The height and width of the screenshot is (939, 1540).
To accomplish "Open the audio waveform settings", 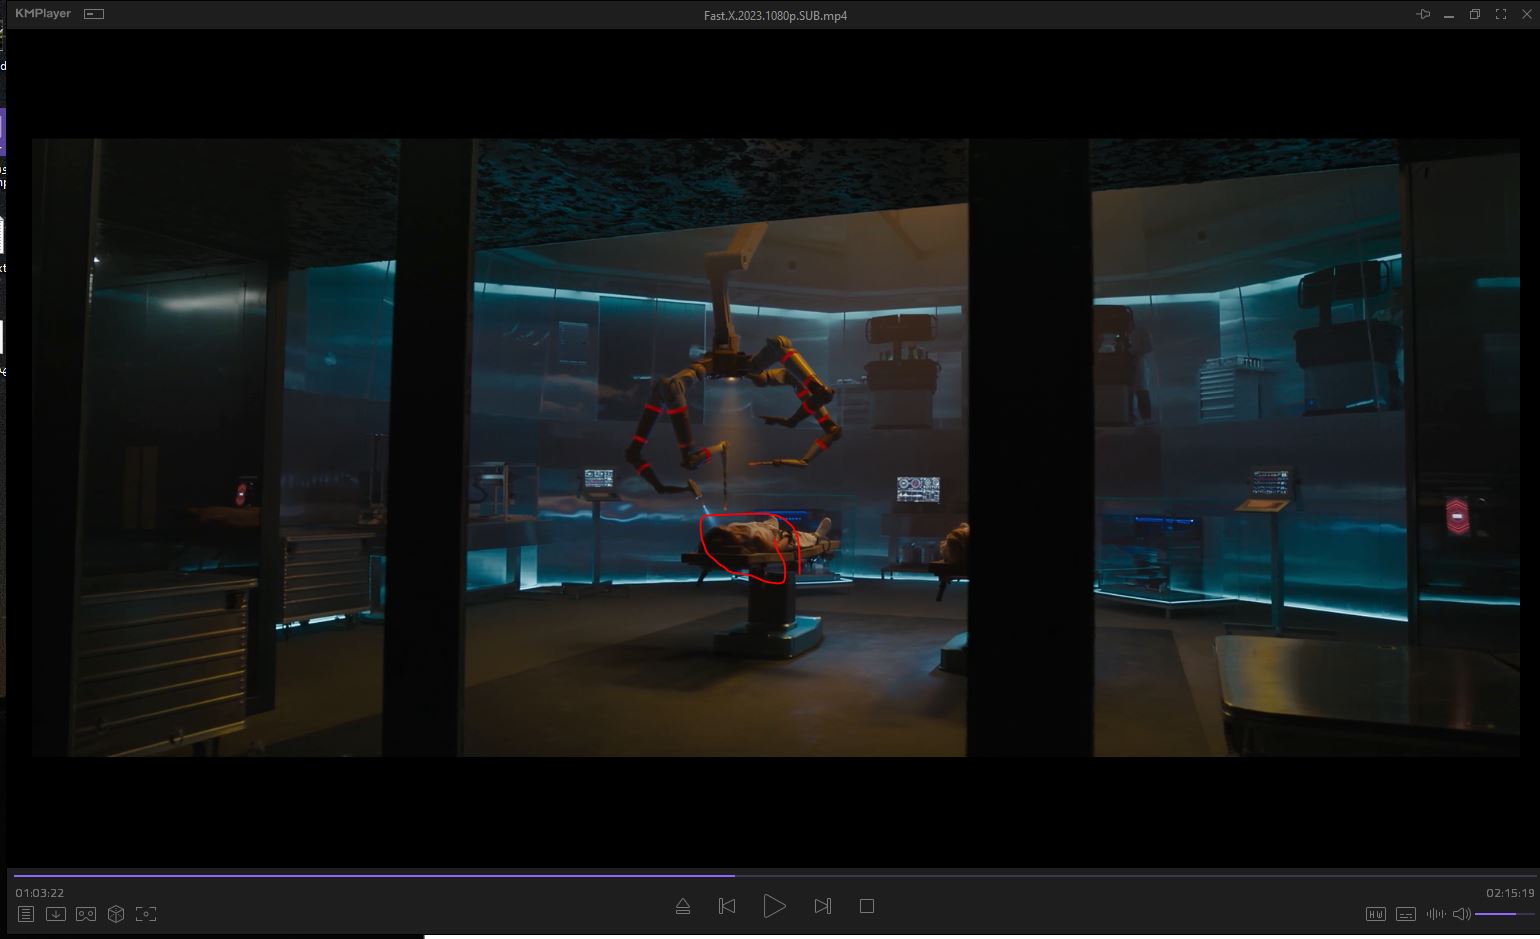I will (x=1436, y=914).
